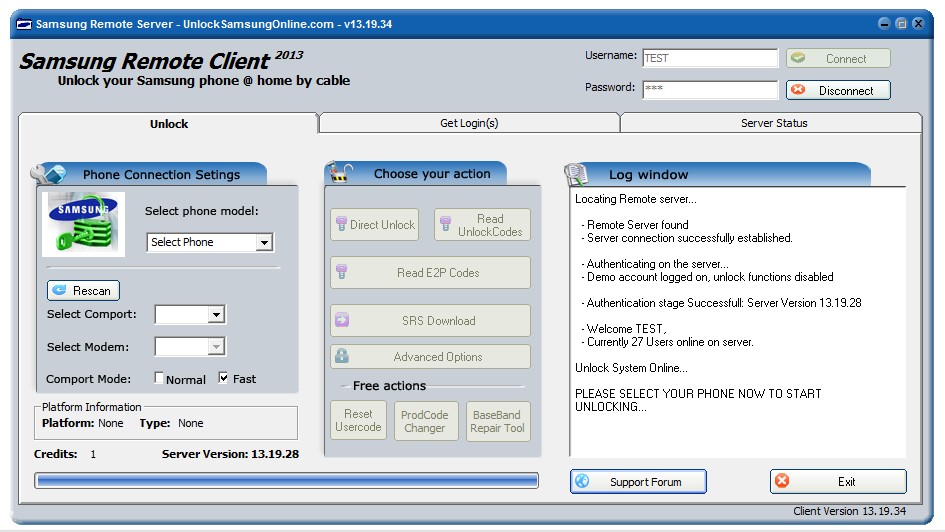Maximize the Samsung Remote Server window

(902, 23)
